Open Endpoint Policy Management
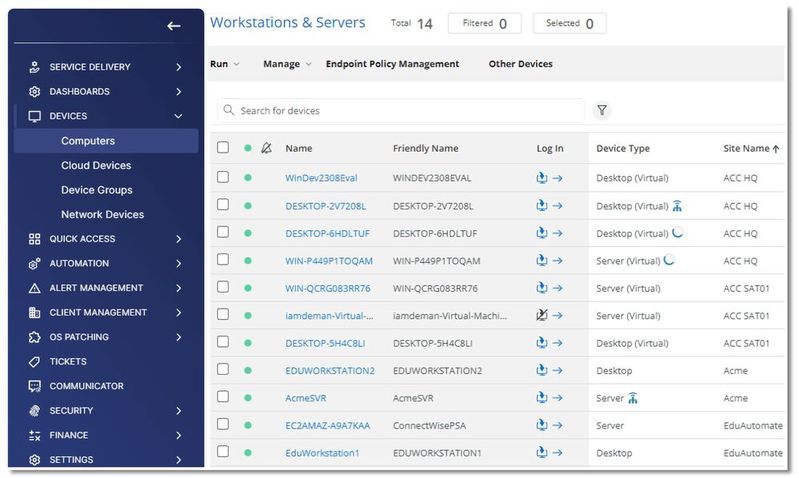 (x=392, y=64)
